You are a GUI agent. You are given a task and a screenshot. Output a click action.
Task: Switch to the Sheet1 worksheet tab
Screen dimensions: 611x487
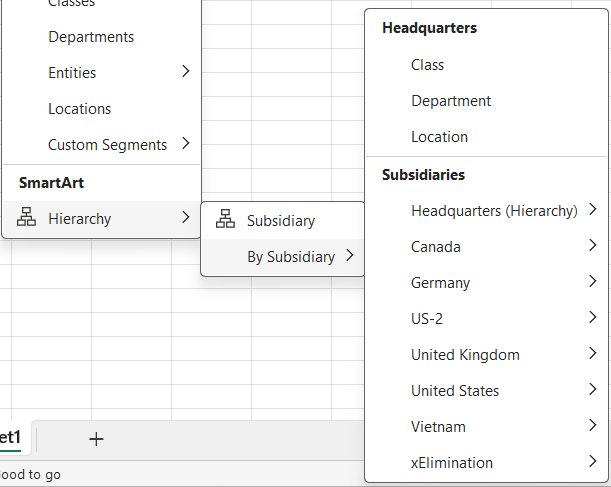click(12, 437)
